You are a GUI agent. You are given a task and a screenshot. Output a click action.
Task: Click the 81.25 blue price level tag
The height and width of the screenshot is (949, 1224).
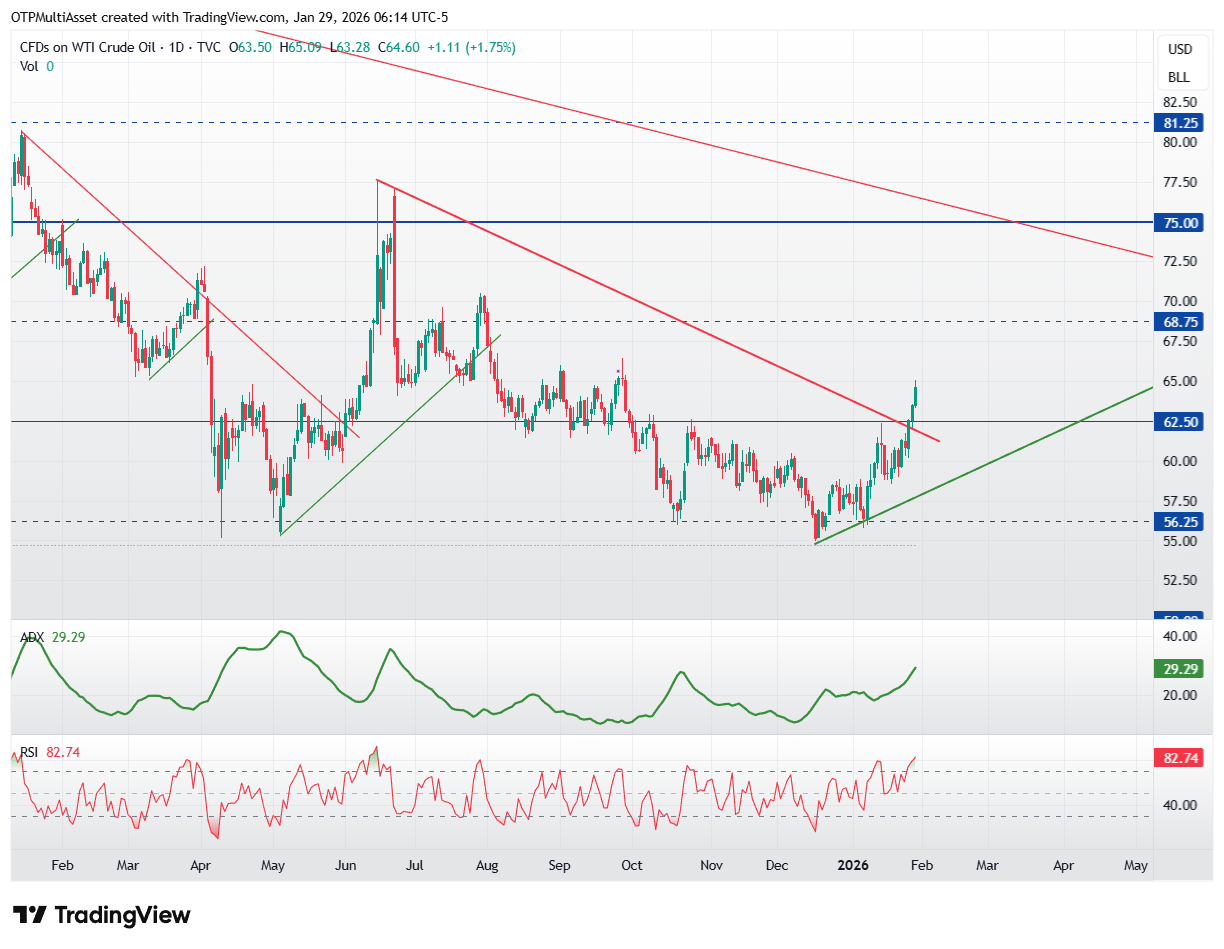[1181, 123]
